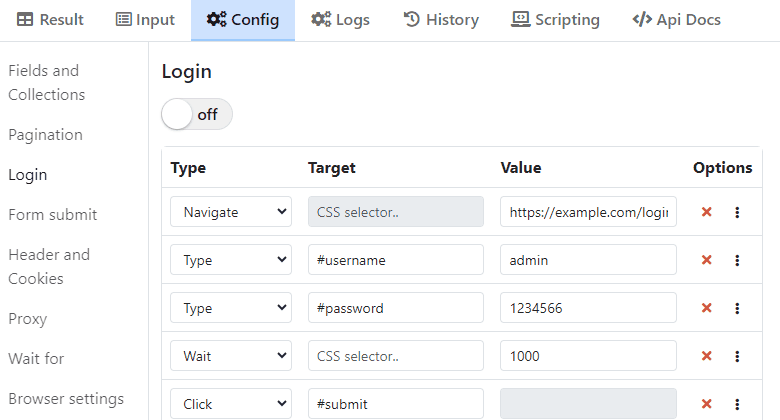Open Header and Cookies settings
Image resolution: width=780 pixels, height=420 pixels.
49,266
